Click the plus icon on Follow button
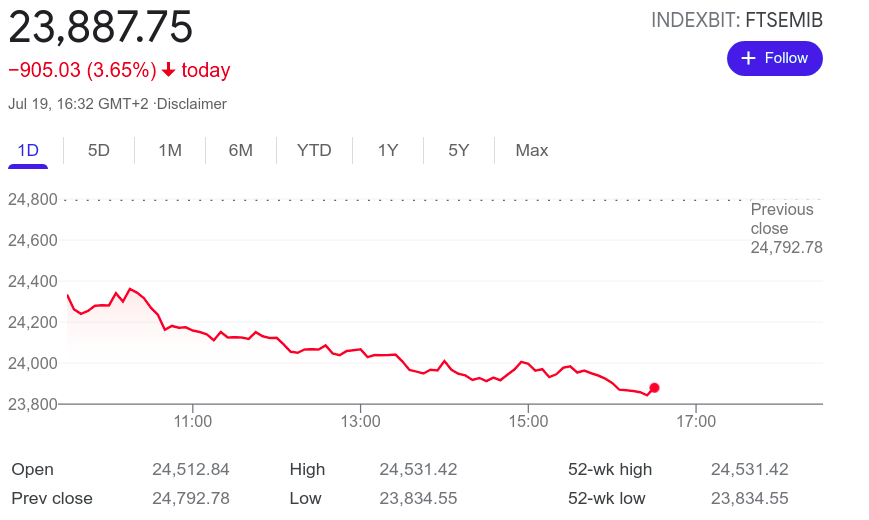 point(748,58)
